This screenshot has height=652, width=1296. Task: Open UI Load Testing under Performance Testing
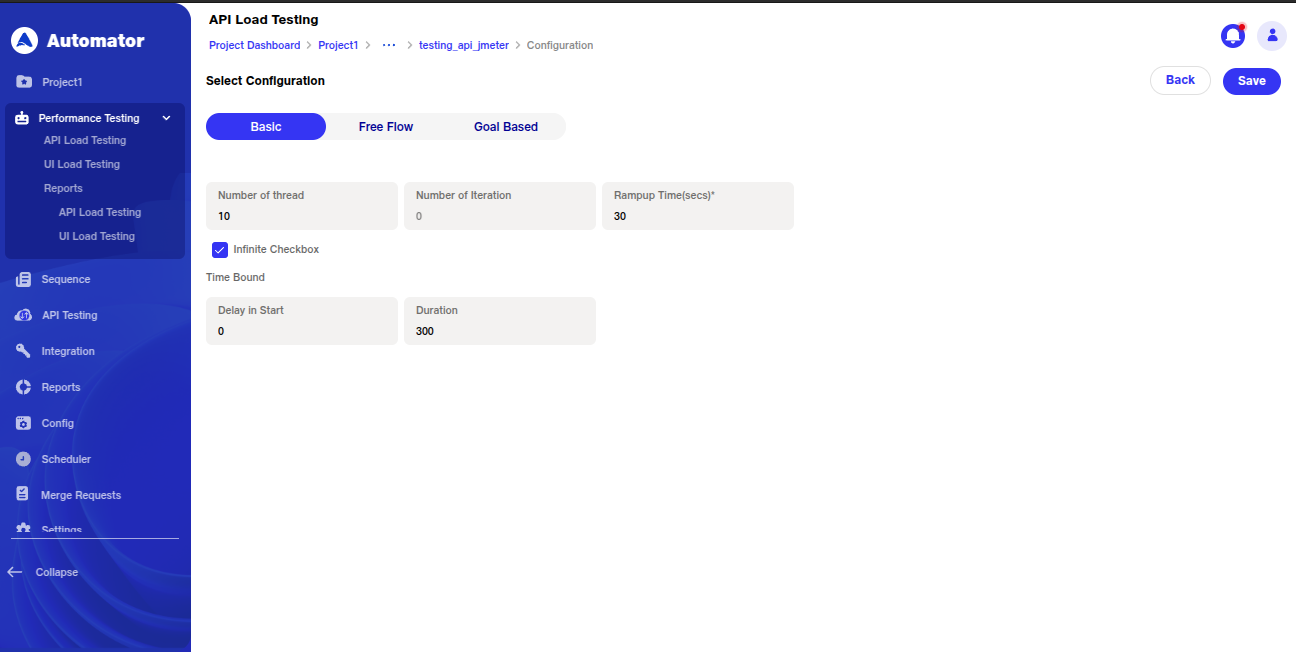(82, 164)
